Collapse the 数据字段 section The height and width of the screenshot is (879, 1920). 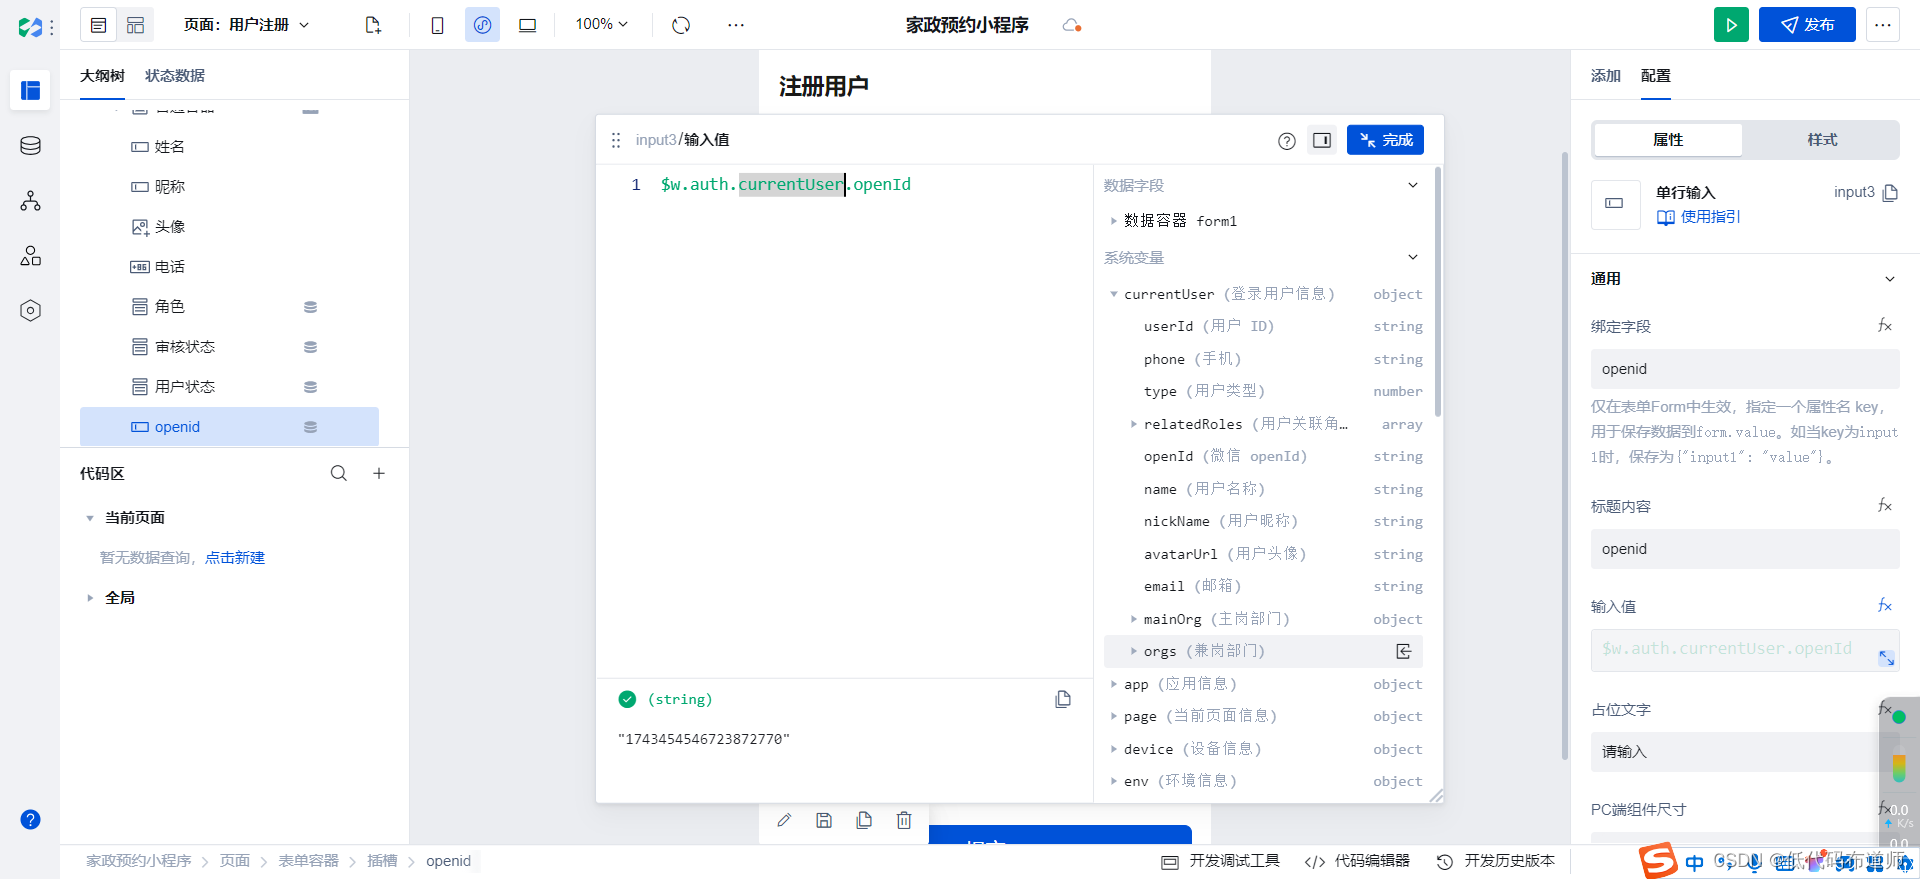coord(1413,185)
